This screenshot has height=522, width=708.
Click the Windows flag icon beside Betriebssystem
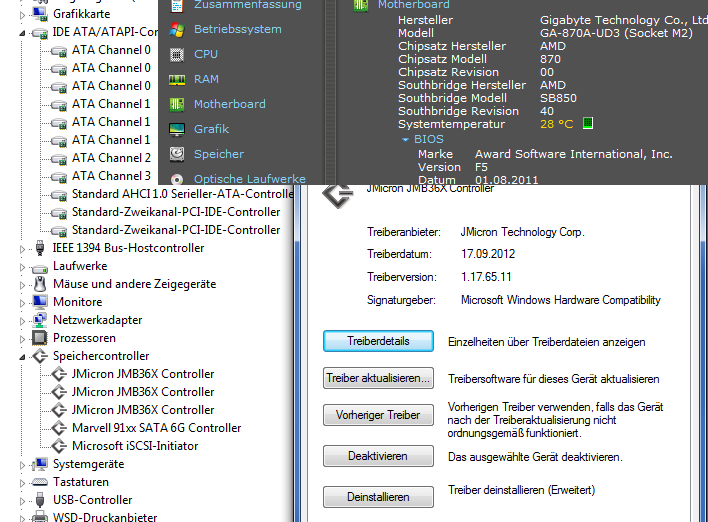pyautogui.click(x=177, y=30)
